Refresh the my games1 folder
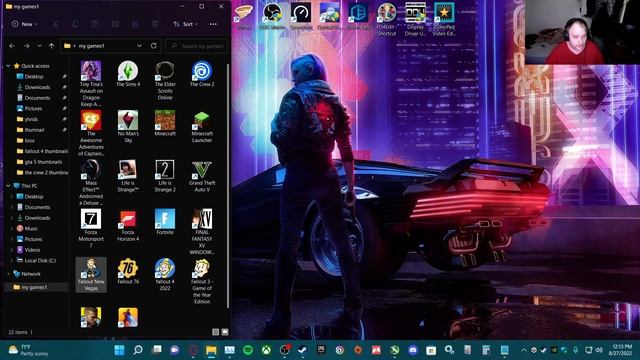 click(153, 46)
